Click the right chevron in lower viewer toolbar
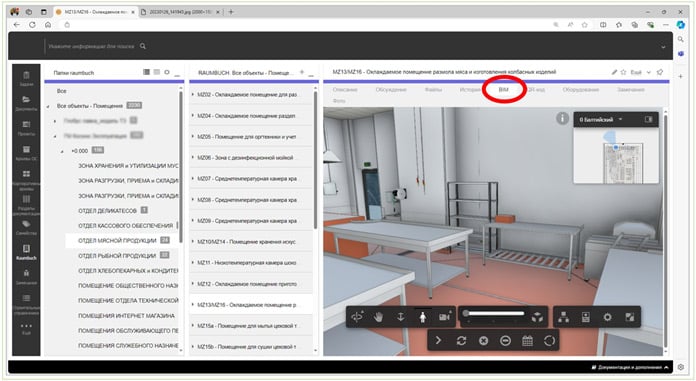The image size is (696, 381). 438,341
